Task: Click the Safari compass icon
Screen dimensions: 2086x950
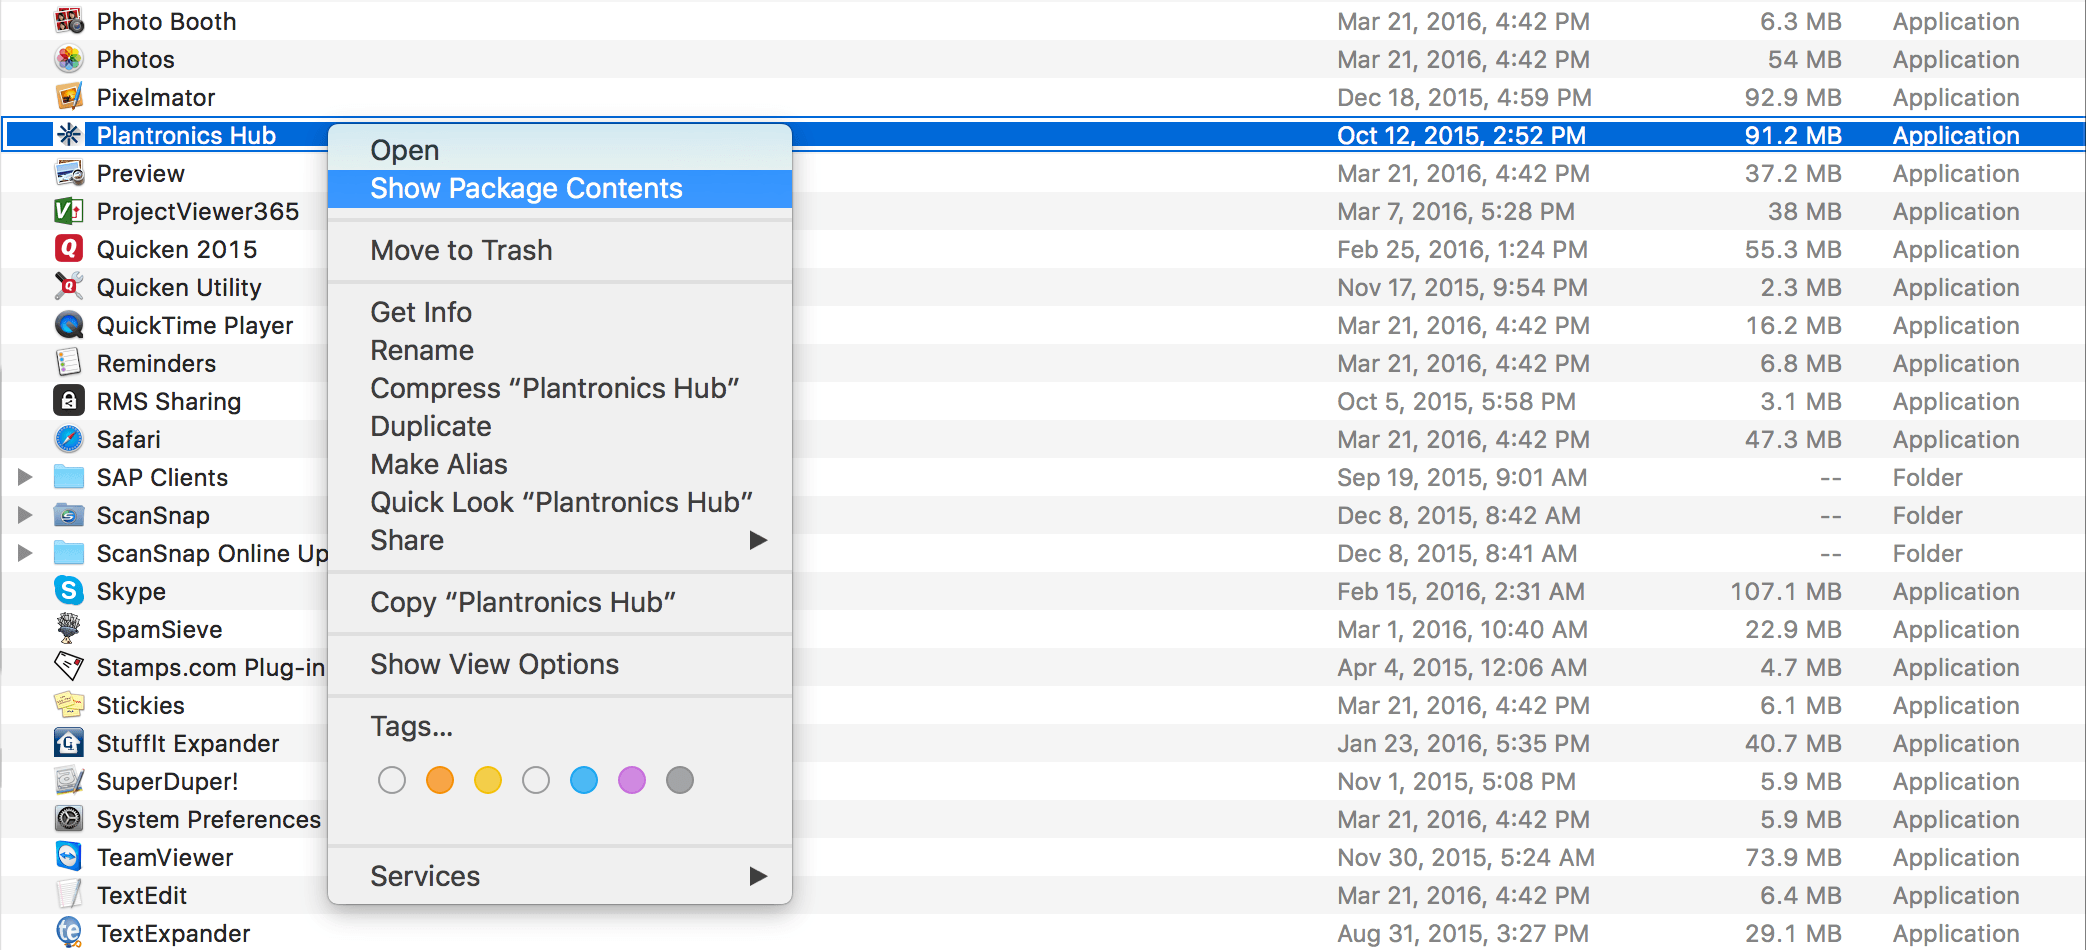Action: (x=69, y=439)
